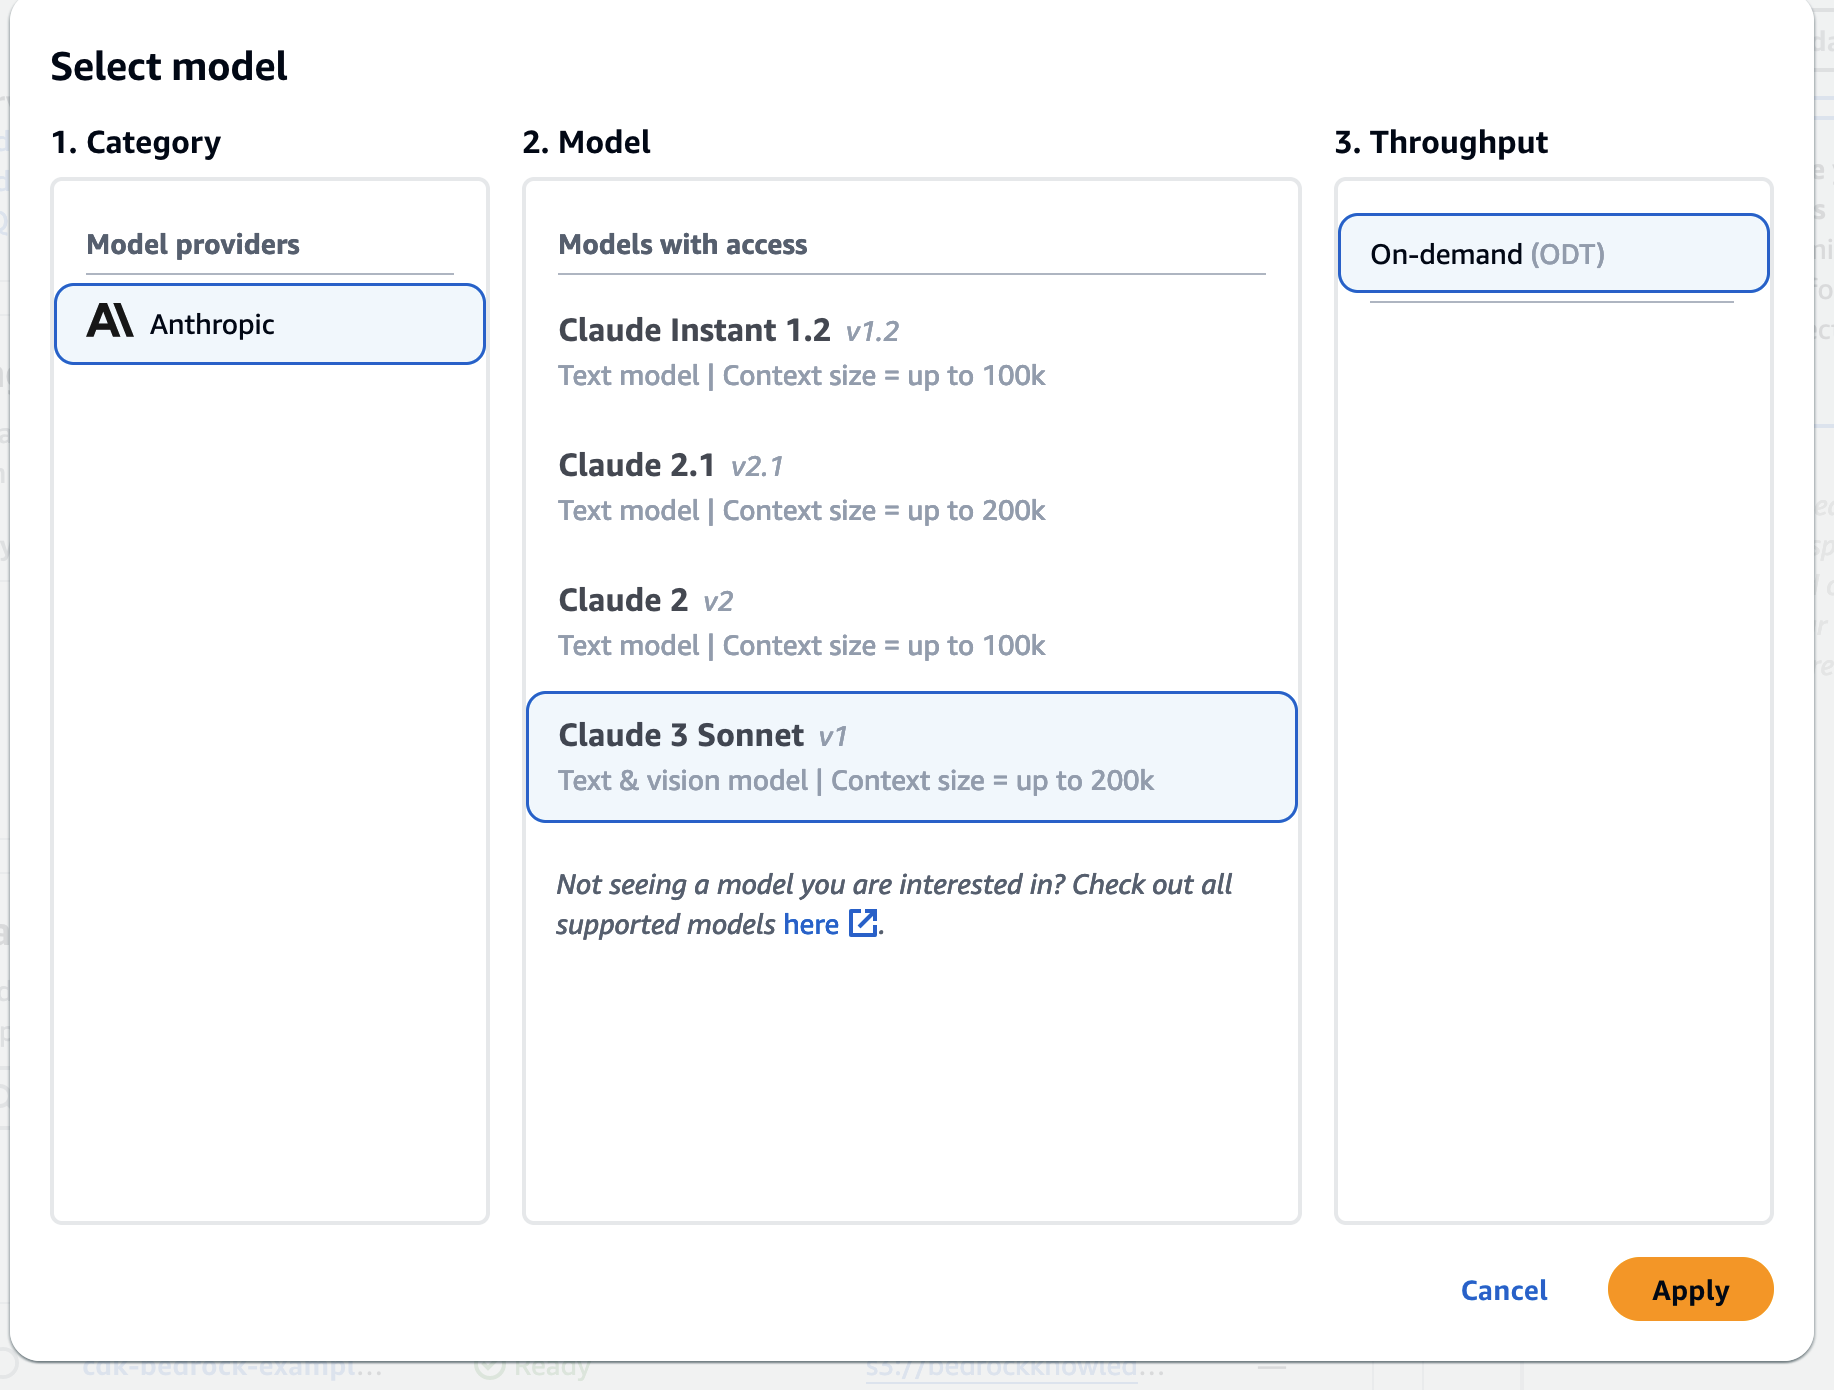The width and height of the screenshot is (1834, 1390).
Task: Click the '2. Model' step heading
Action: pyautogui.click(x=586, y=142)
